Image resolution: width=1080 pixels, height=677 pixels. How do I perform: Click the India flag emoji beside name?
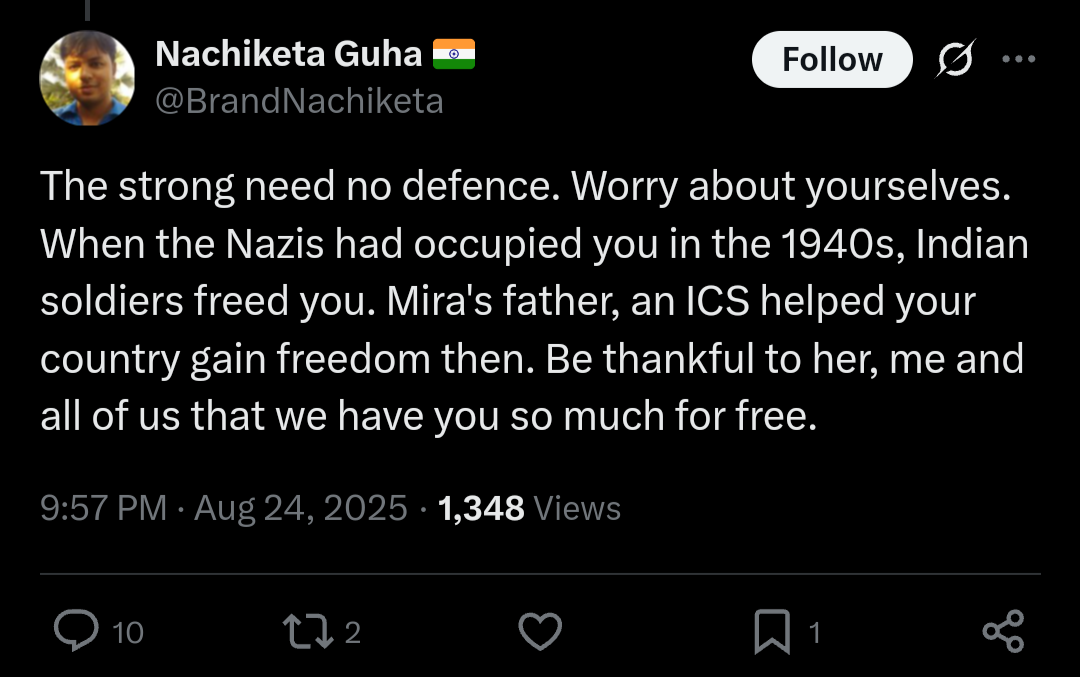pos(454,54)
